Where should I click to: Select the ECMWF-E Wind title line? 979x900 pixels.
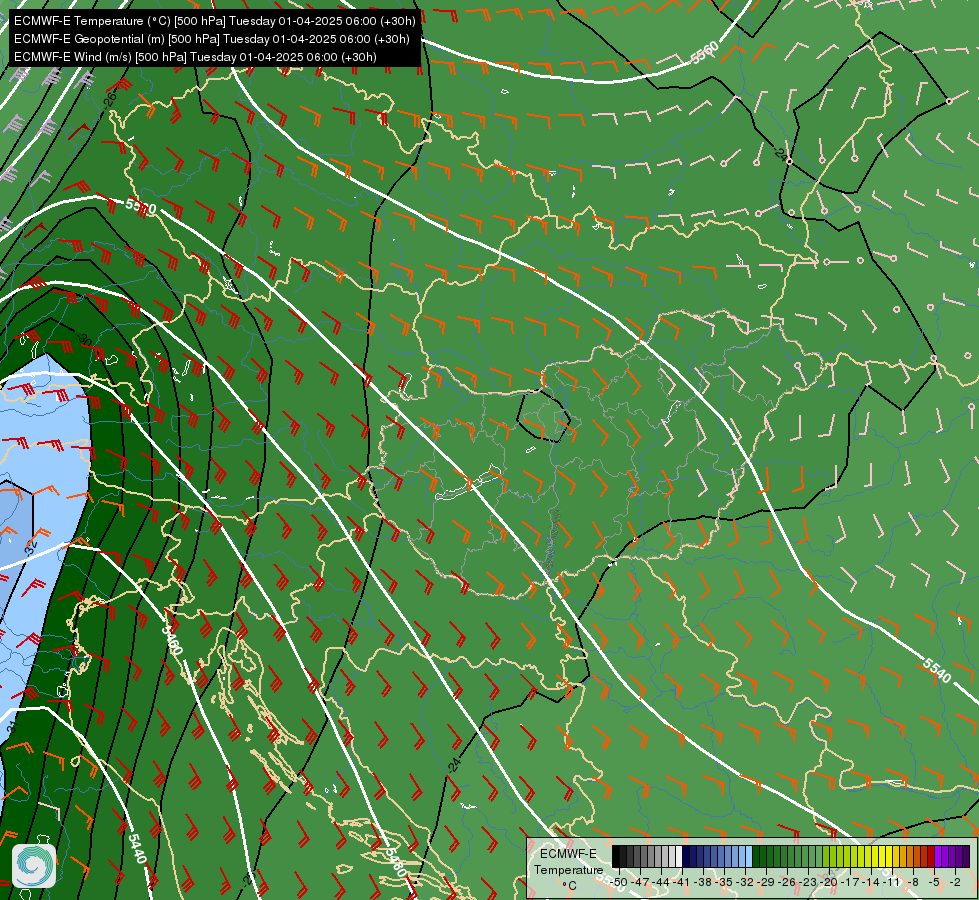click(x=195, y=57)
